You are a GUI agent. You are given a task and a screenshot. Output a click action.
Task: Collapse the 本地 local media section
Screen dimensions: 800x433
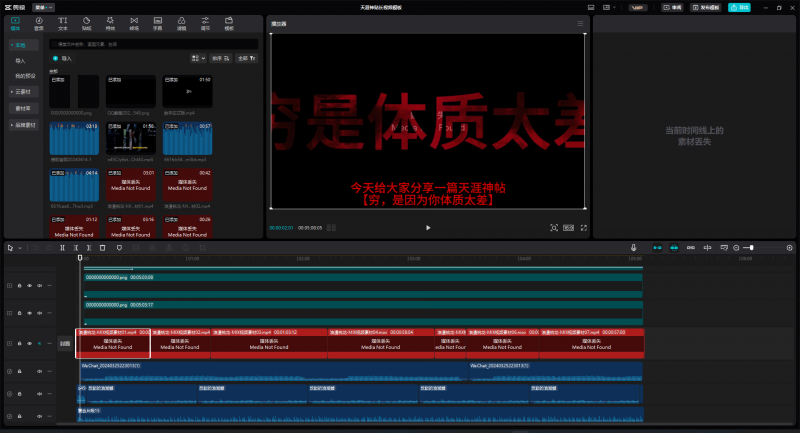coord(23,45)
